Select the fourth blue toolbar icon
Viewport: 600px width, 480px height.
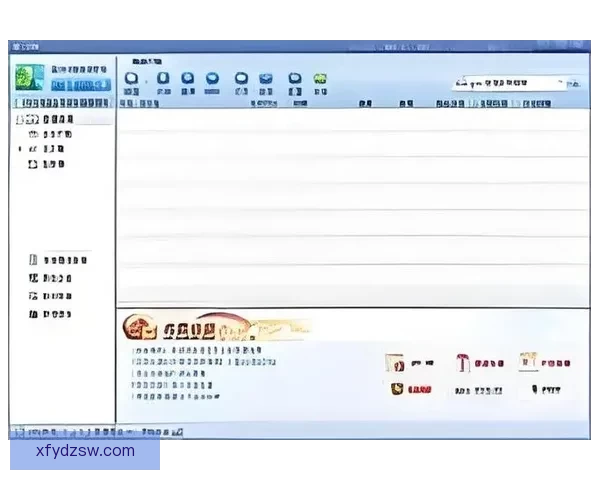coord(212,78)
